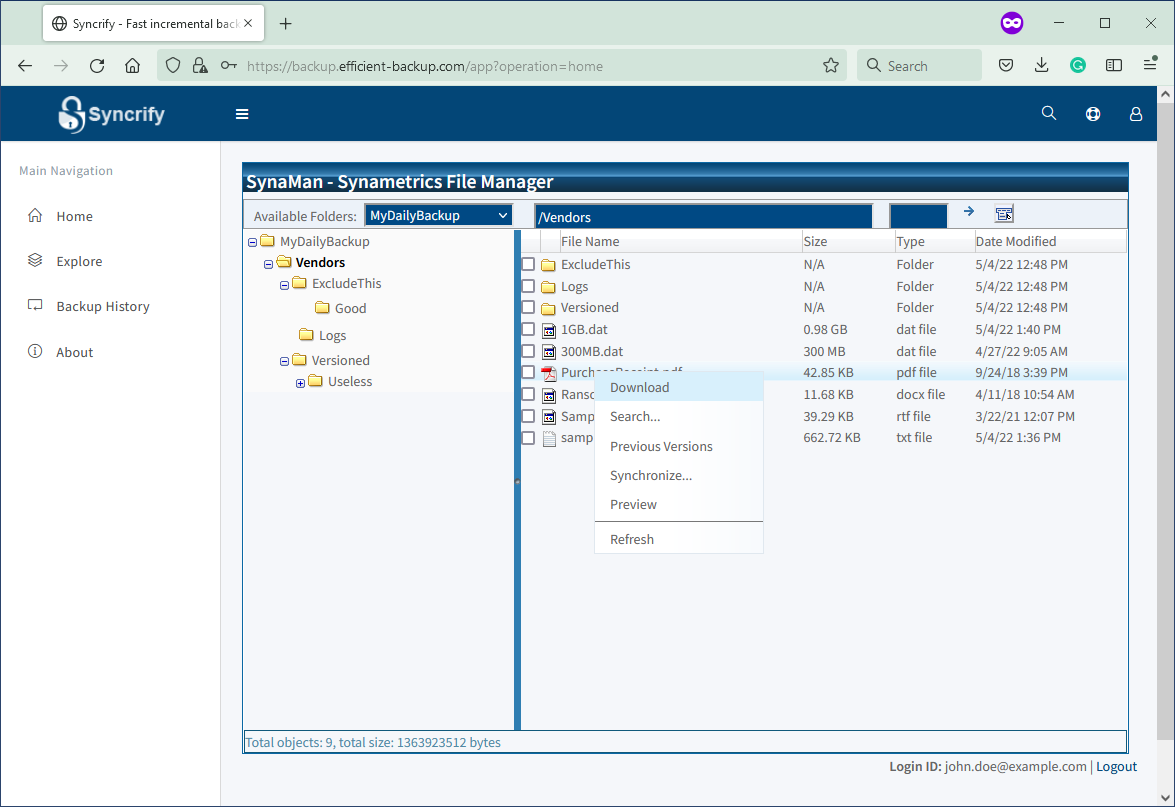This screenshot has width=1175, height=807.
Task: Click the blue arrow to navigate to path
Action: point(968,213)
